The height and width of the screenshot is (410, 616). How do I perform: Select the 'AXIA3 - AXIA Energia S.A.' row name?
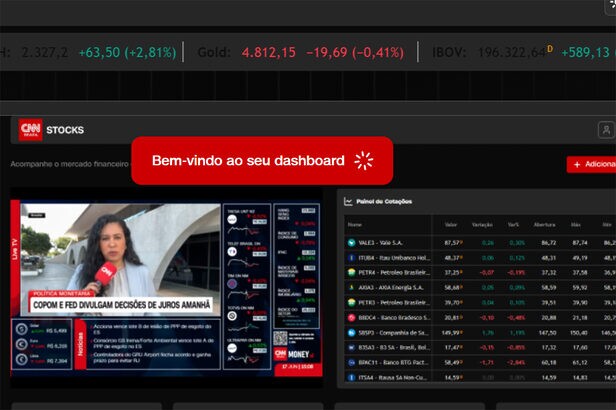tap(390, 287)
